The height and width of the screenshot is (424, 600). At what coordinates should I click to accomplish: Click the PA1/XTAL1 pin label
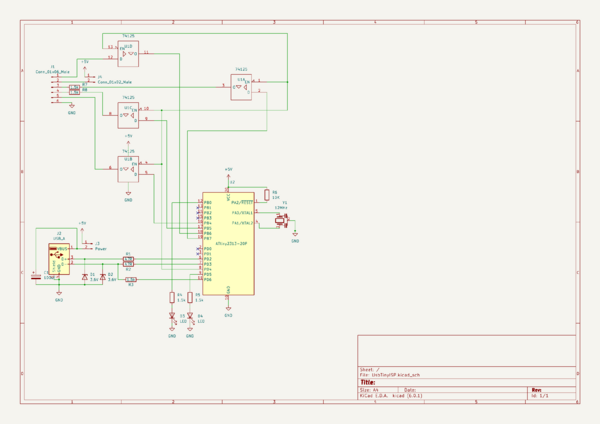(242, 213)
